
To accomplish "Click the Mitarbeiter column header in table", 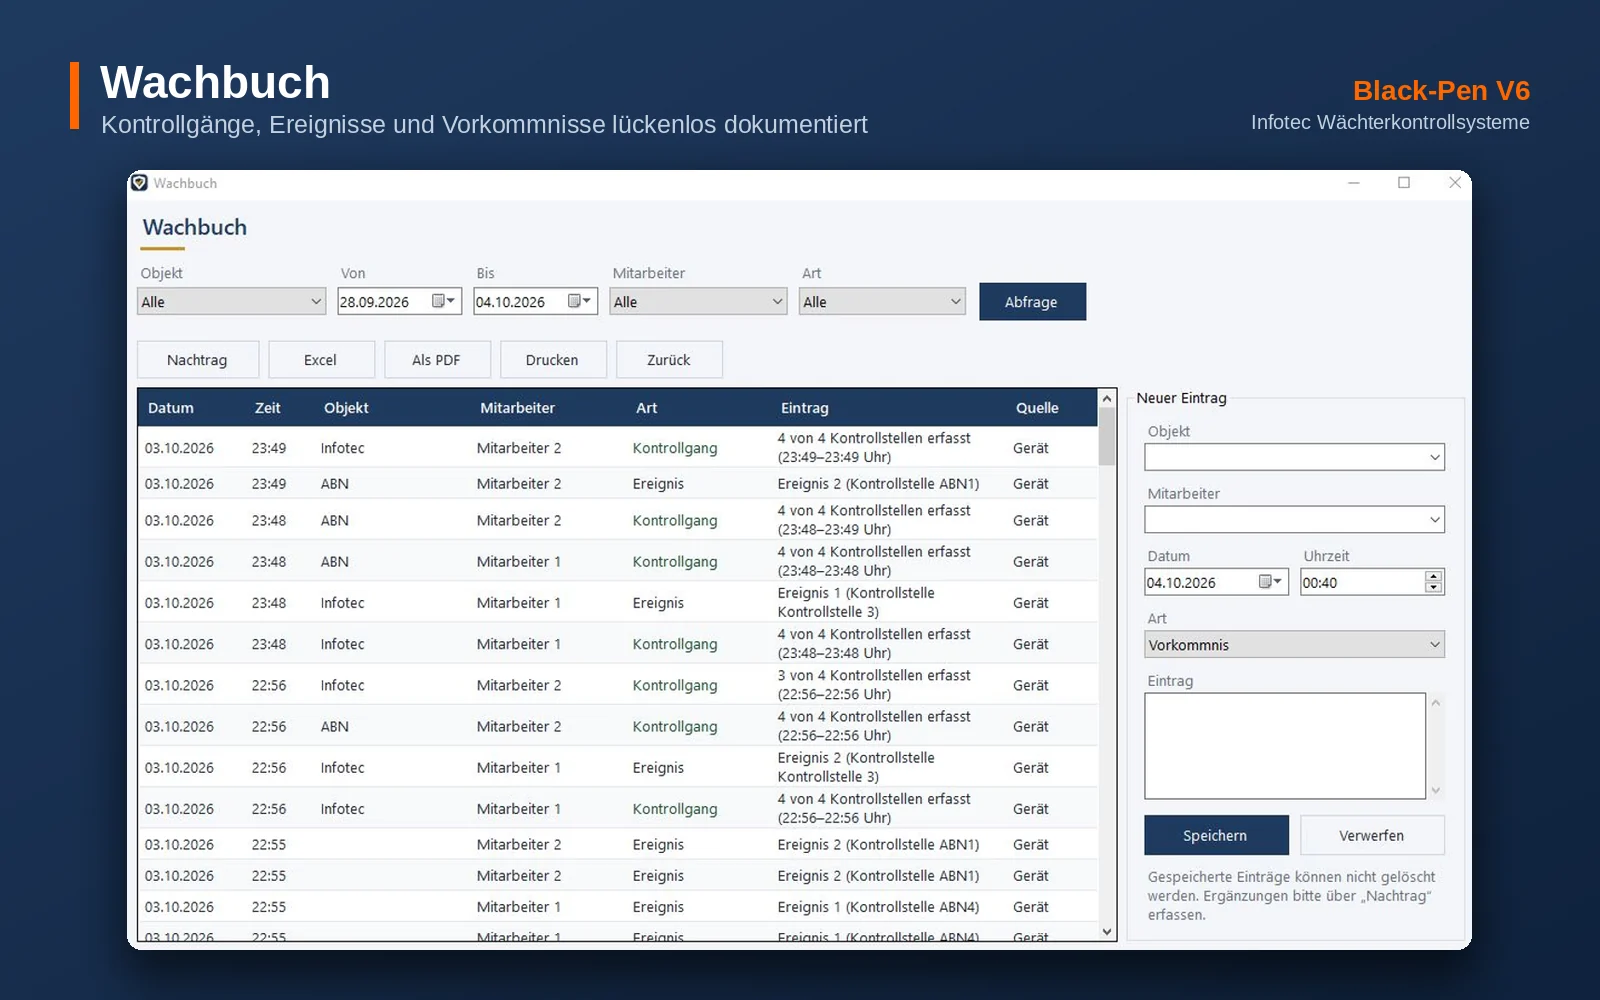I will (x=517, y=408).
